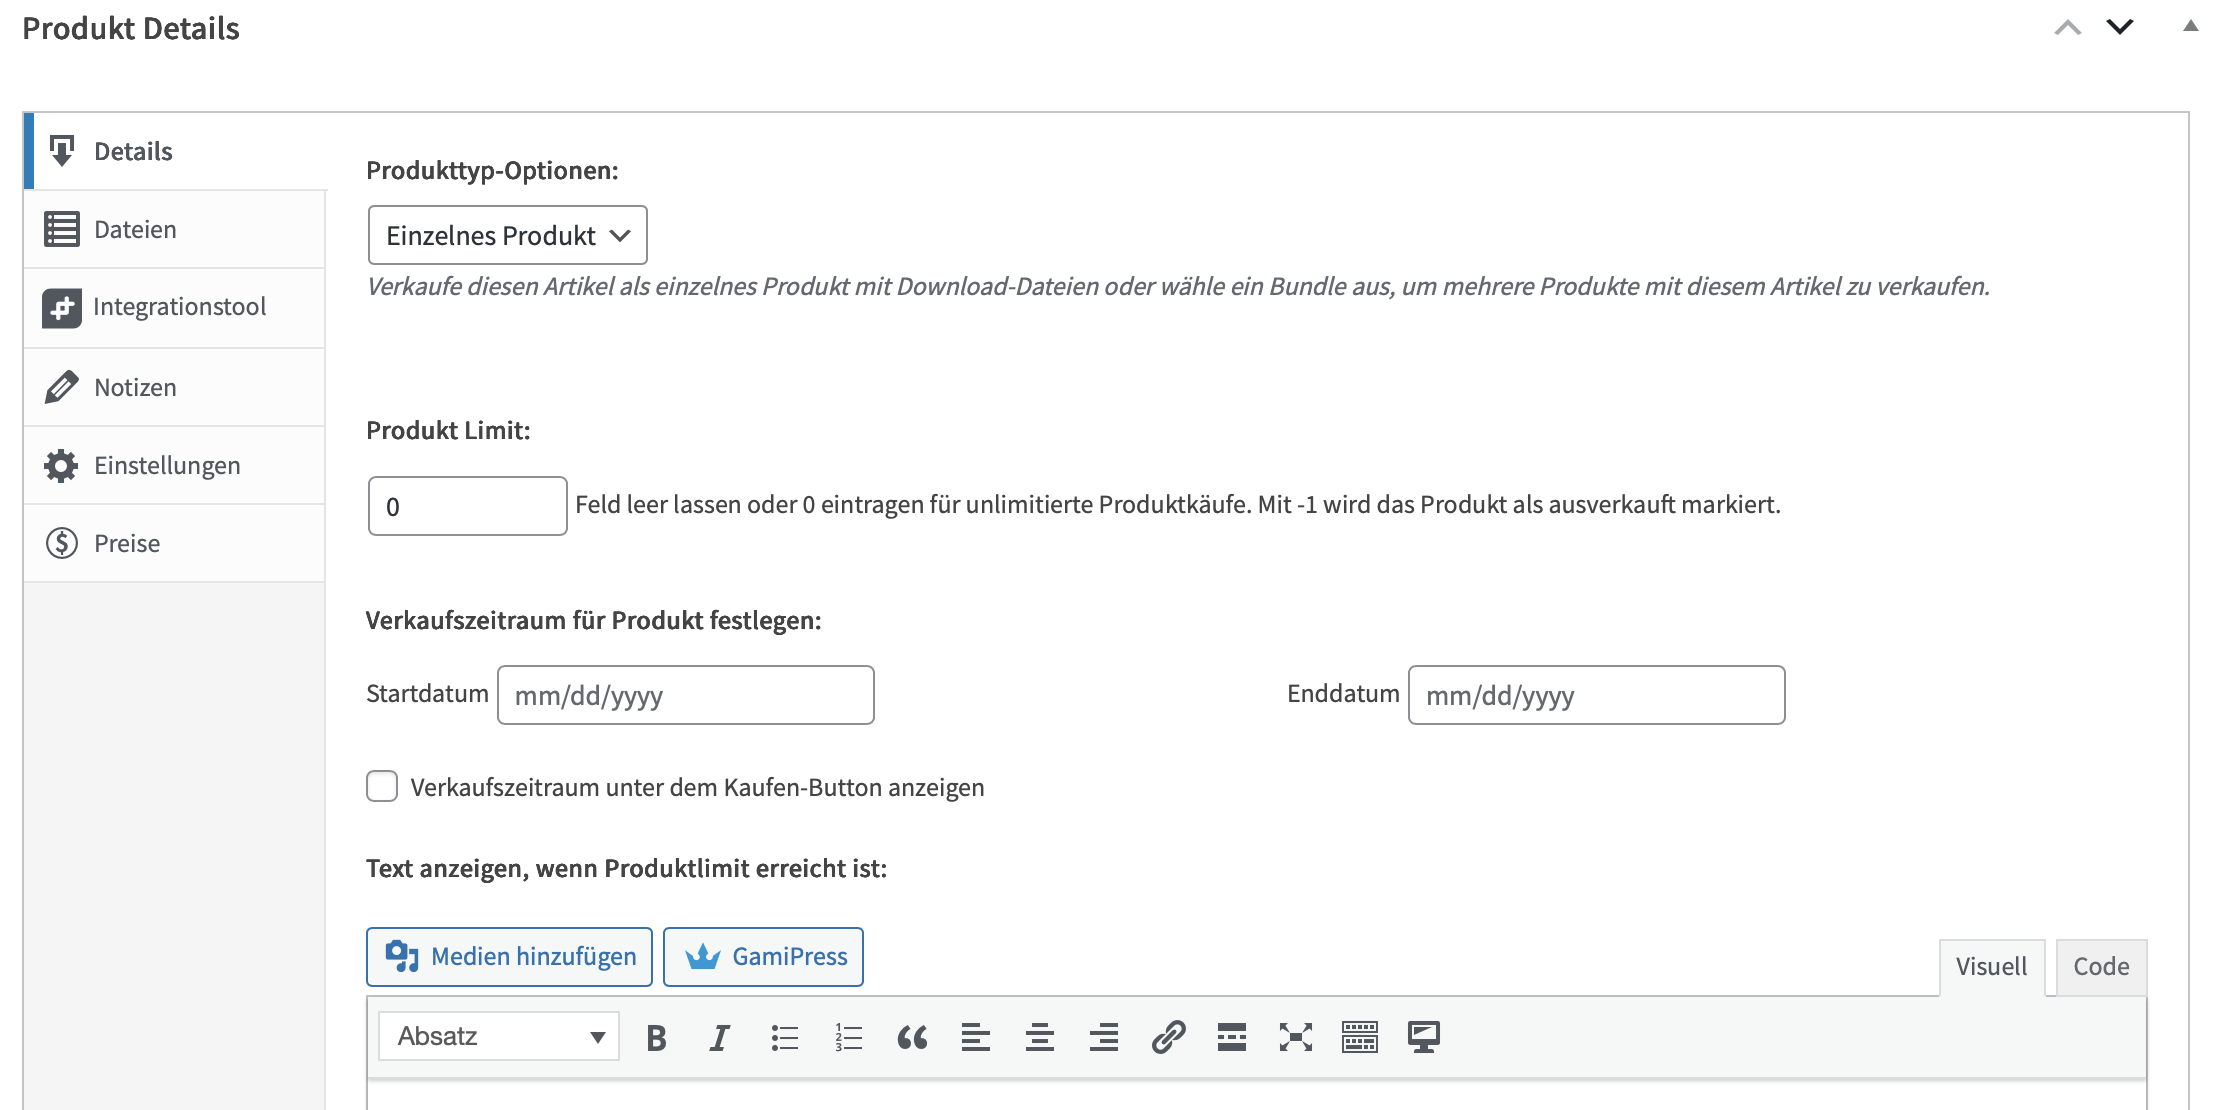Collapse the Produkt Details panel with triangle

tap(2190, 27)
